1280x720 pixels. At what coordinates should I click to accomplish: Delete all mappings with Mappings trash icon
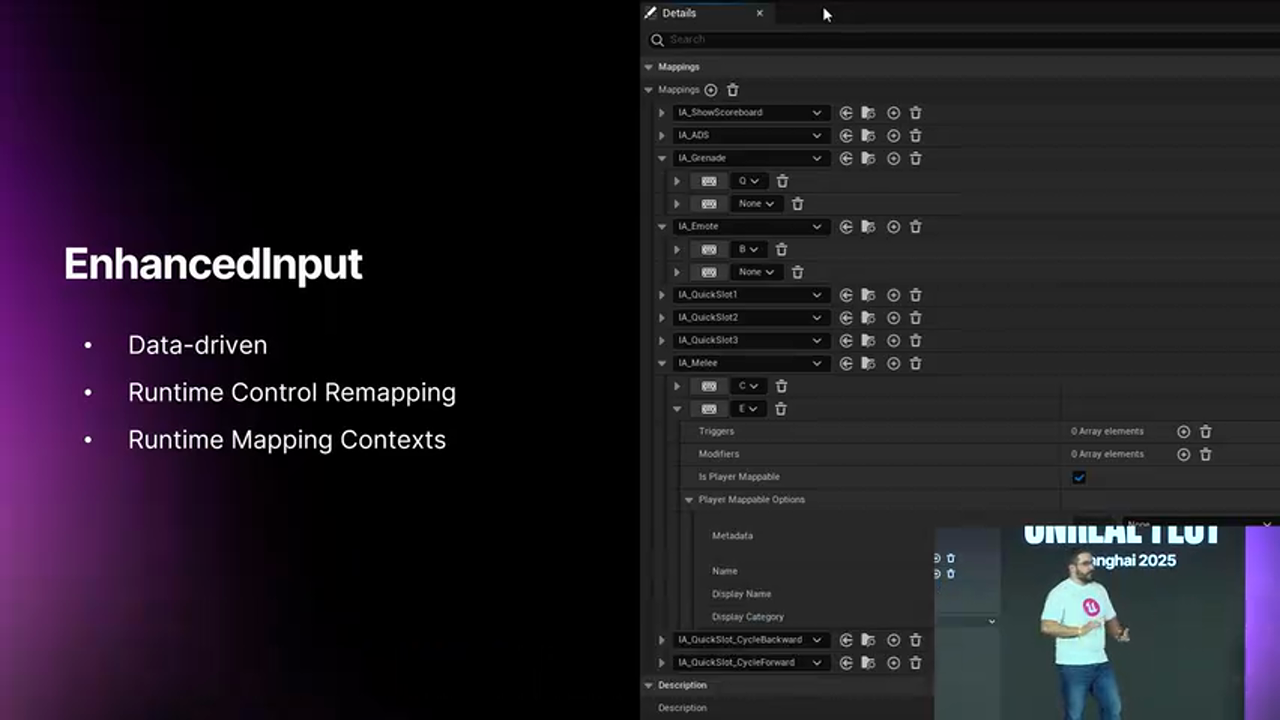pyautogui.click(x=733, y=90)
